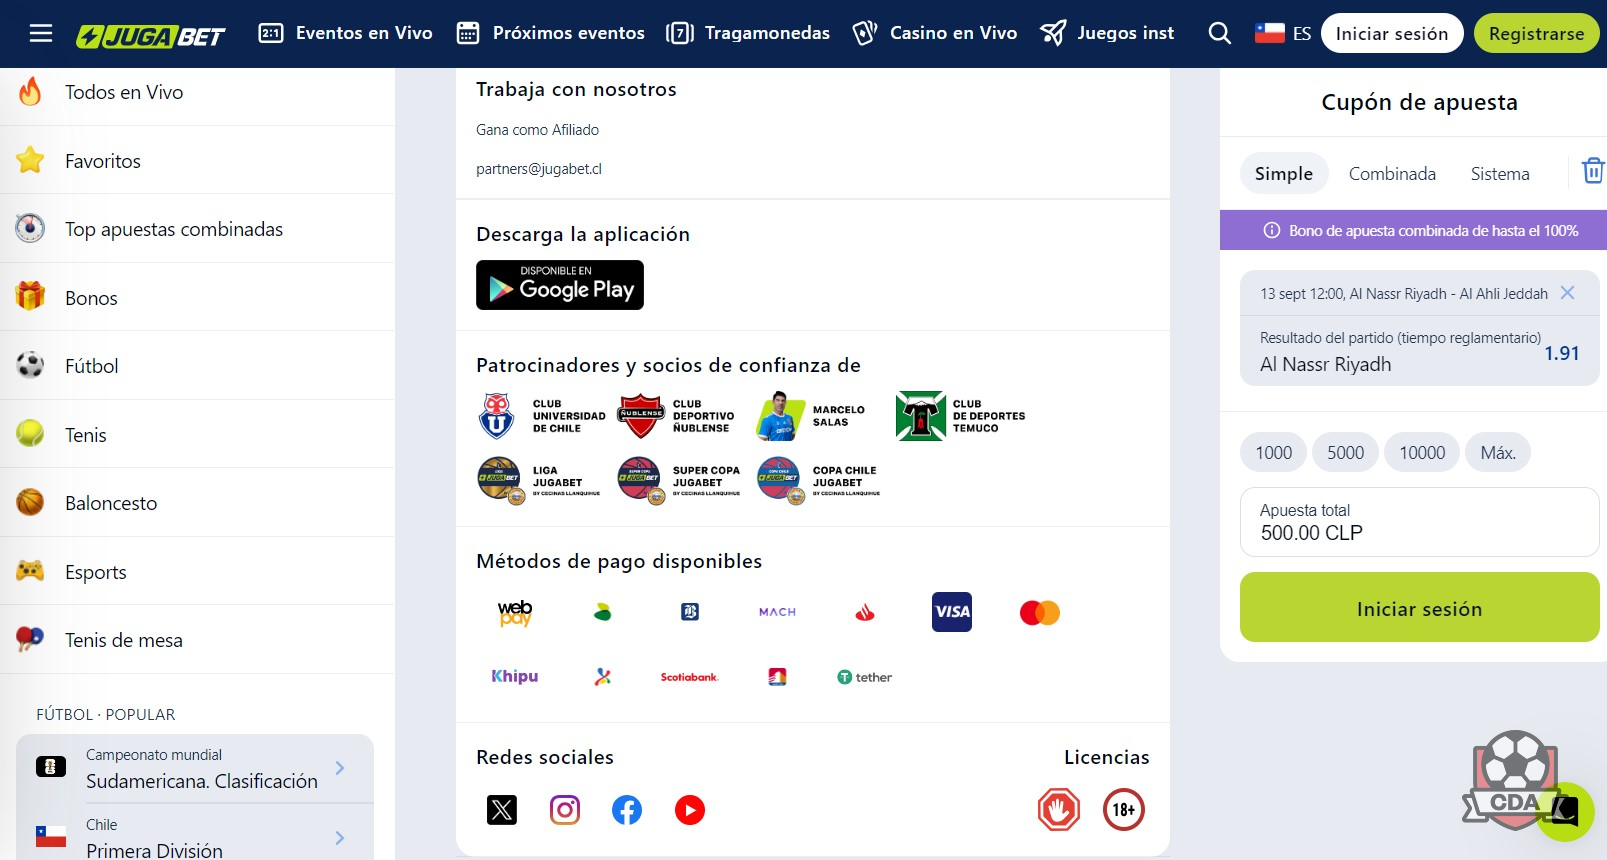The width and height of the screenshot is (1607, 860).
Task: Click the Gana como Afiliado link
Action: point(537,130)
